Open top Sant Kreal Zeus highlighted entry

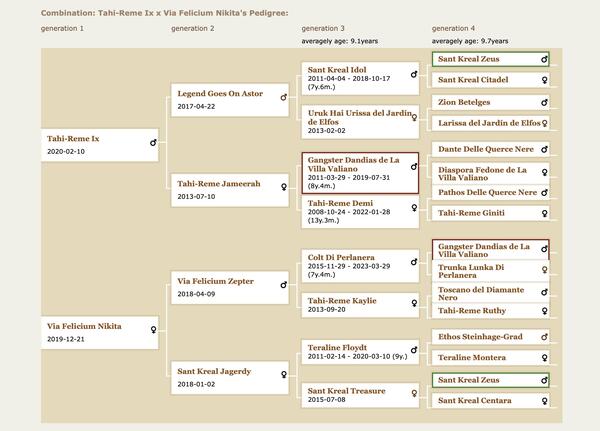[471, 59]
